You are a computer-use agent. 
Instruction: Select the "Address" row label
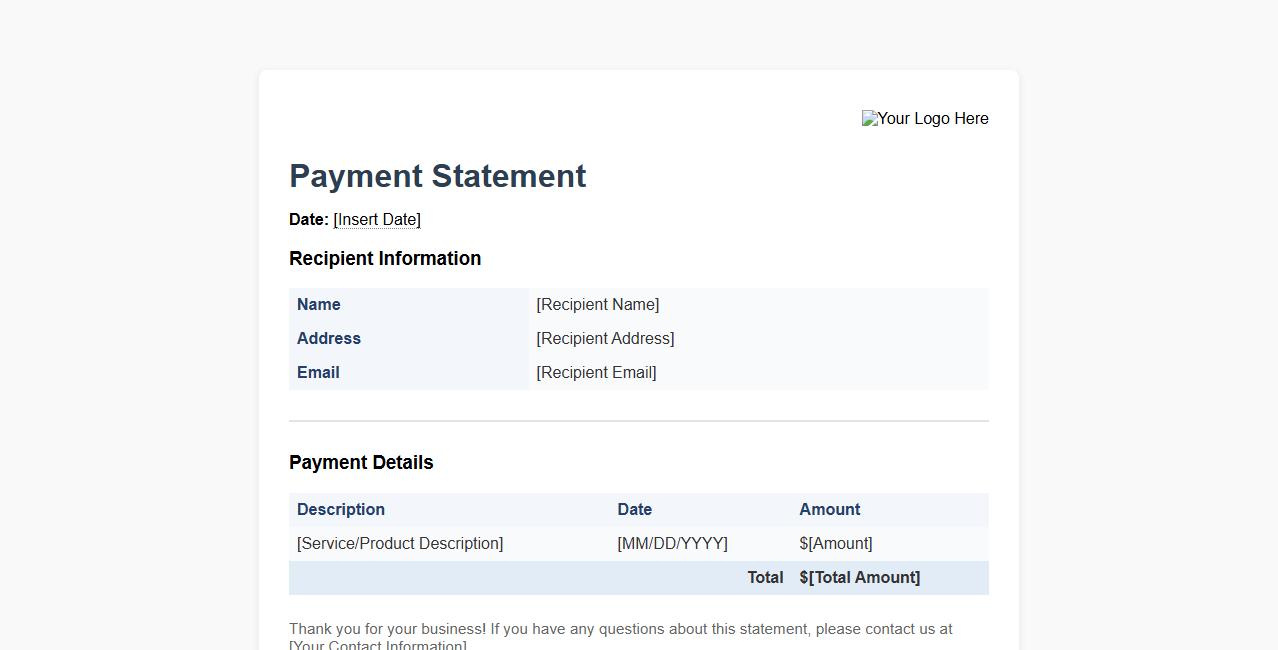click(328, 338)
